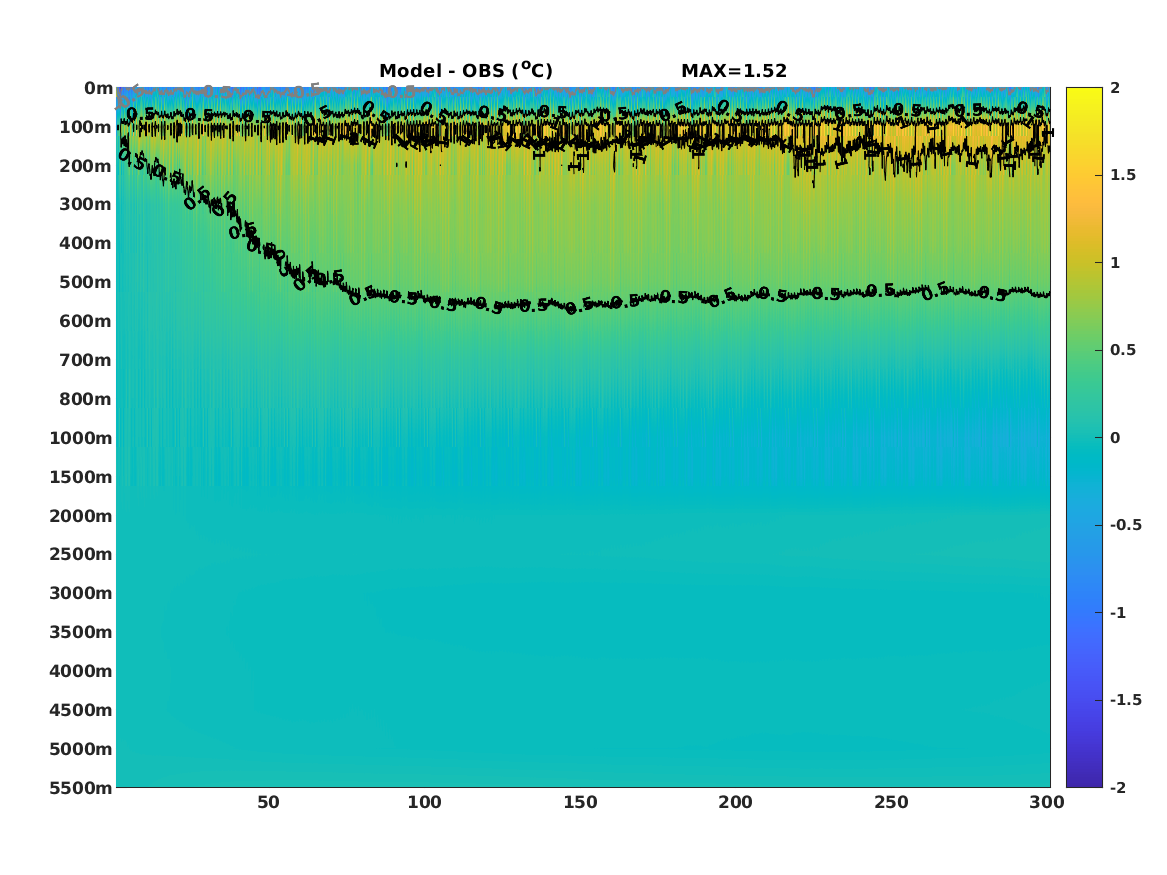The image size is (1167, 875).
Task: Click the '3500m' depth axis label
Action: (81, 632)
